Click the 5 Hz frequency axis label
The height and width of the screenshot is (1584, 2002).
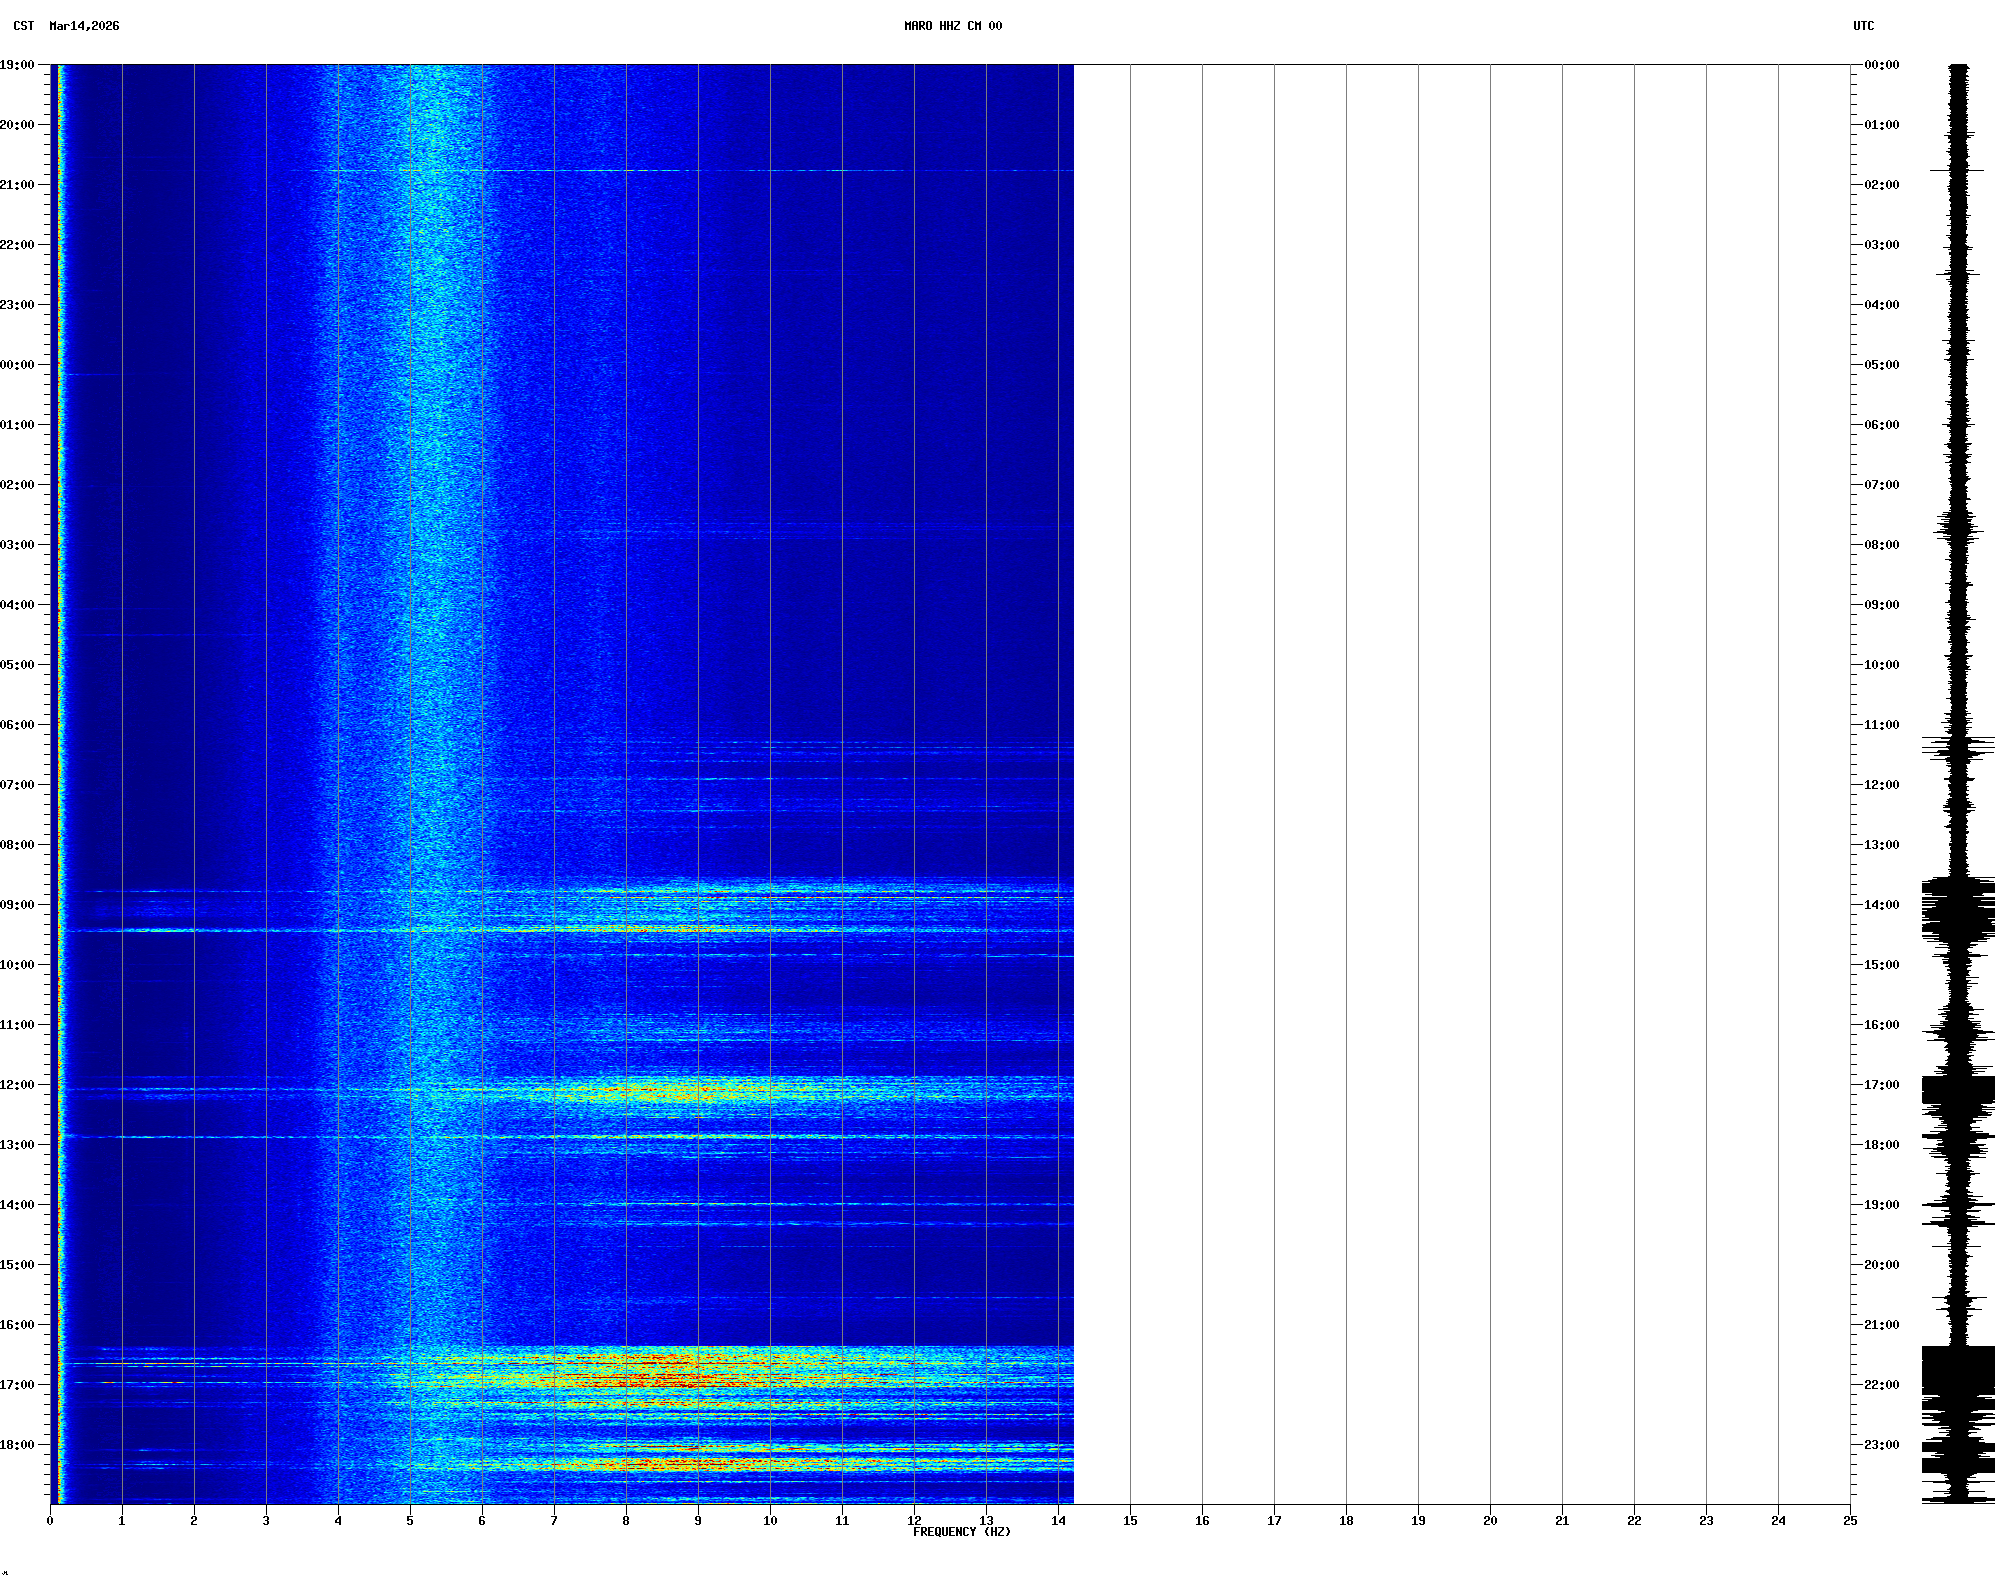tap(410, 1521)
